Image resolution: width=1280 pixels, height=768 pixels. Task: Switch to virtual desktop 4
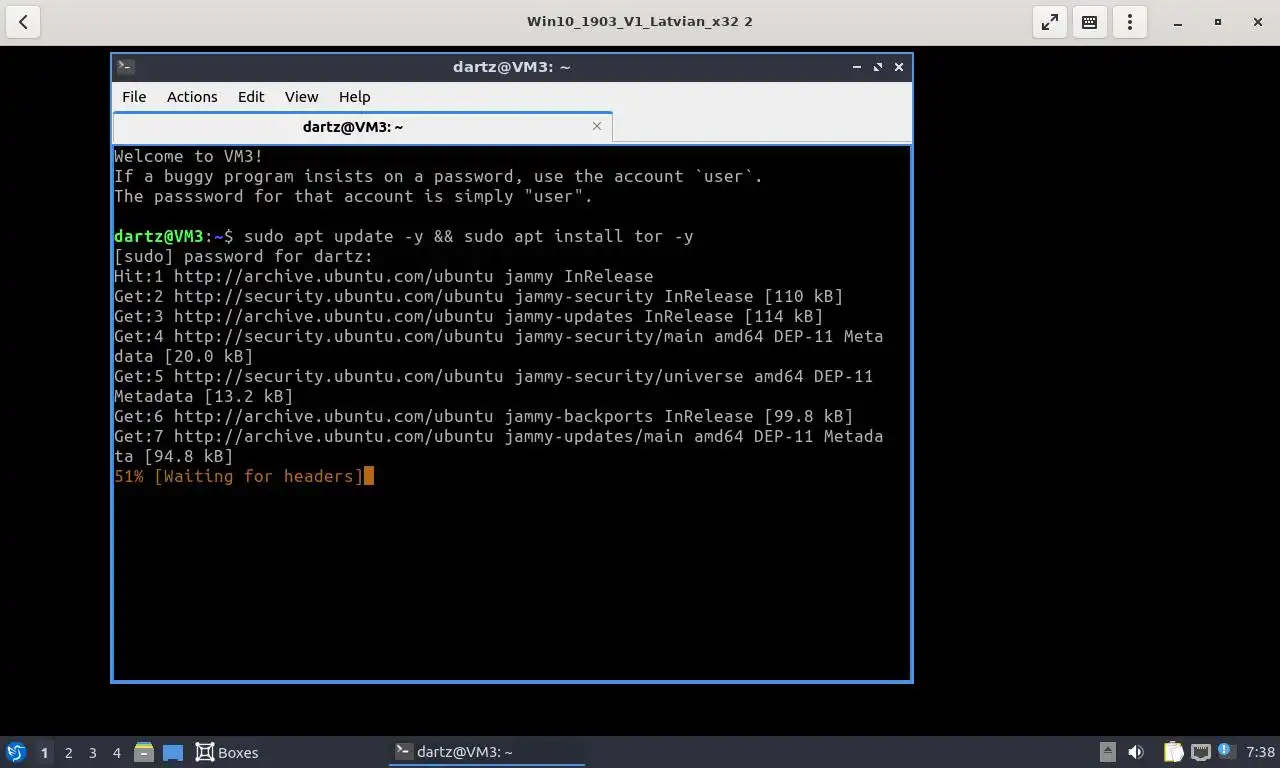(x=116, y=753)
